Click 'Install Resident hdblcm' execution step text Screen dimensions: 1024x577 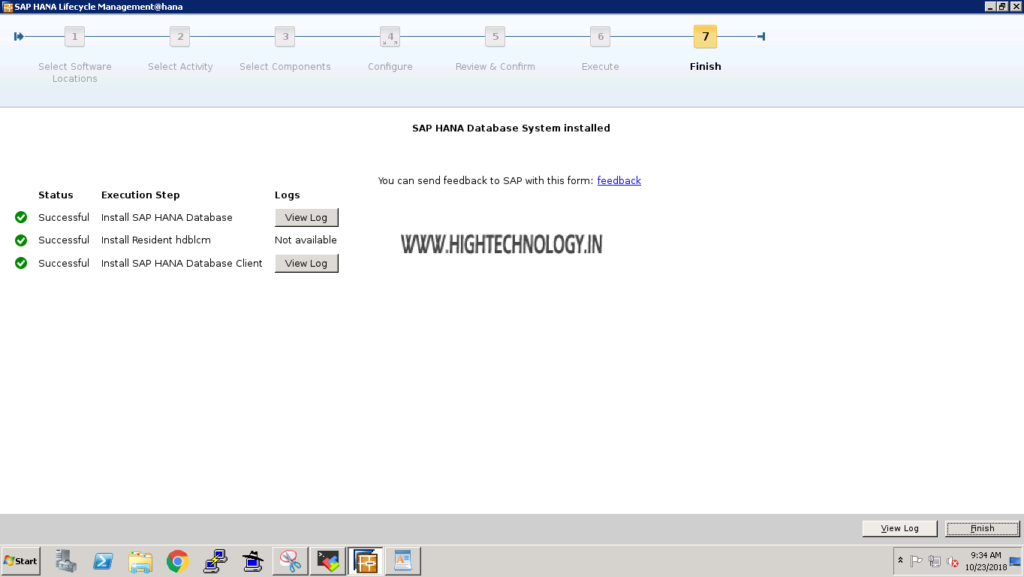tap(155, 240)
